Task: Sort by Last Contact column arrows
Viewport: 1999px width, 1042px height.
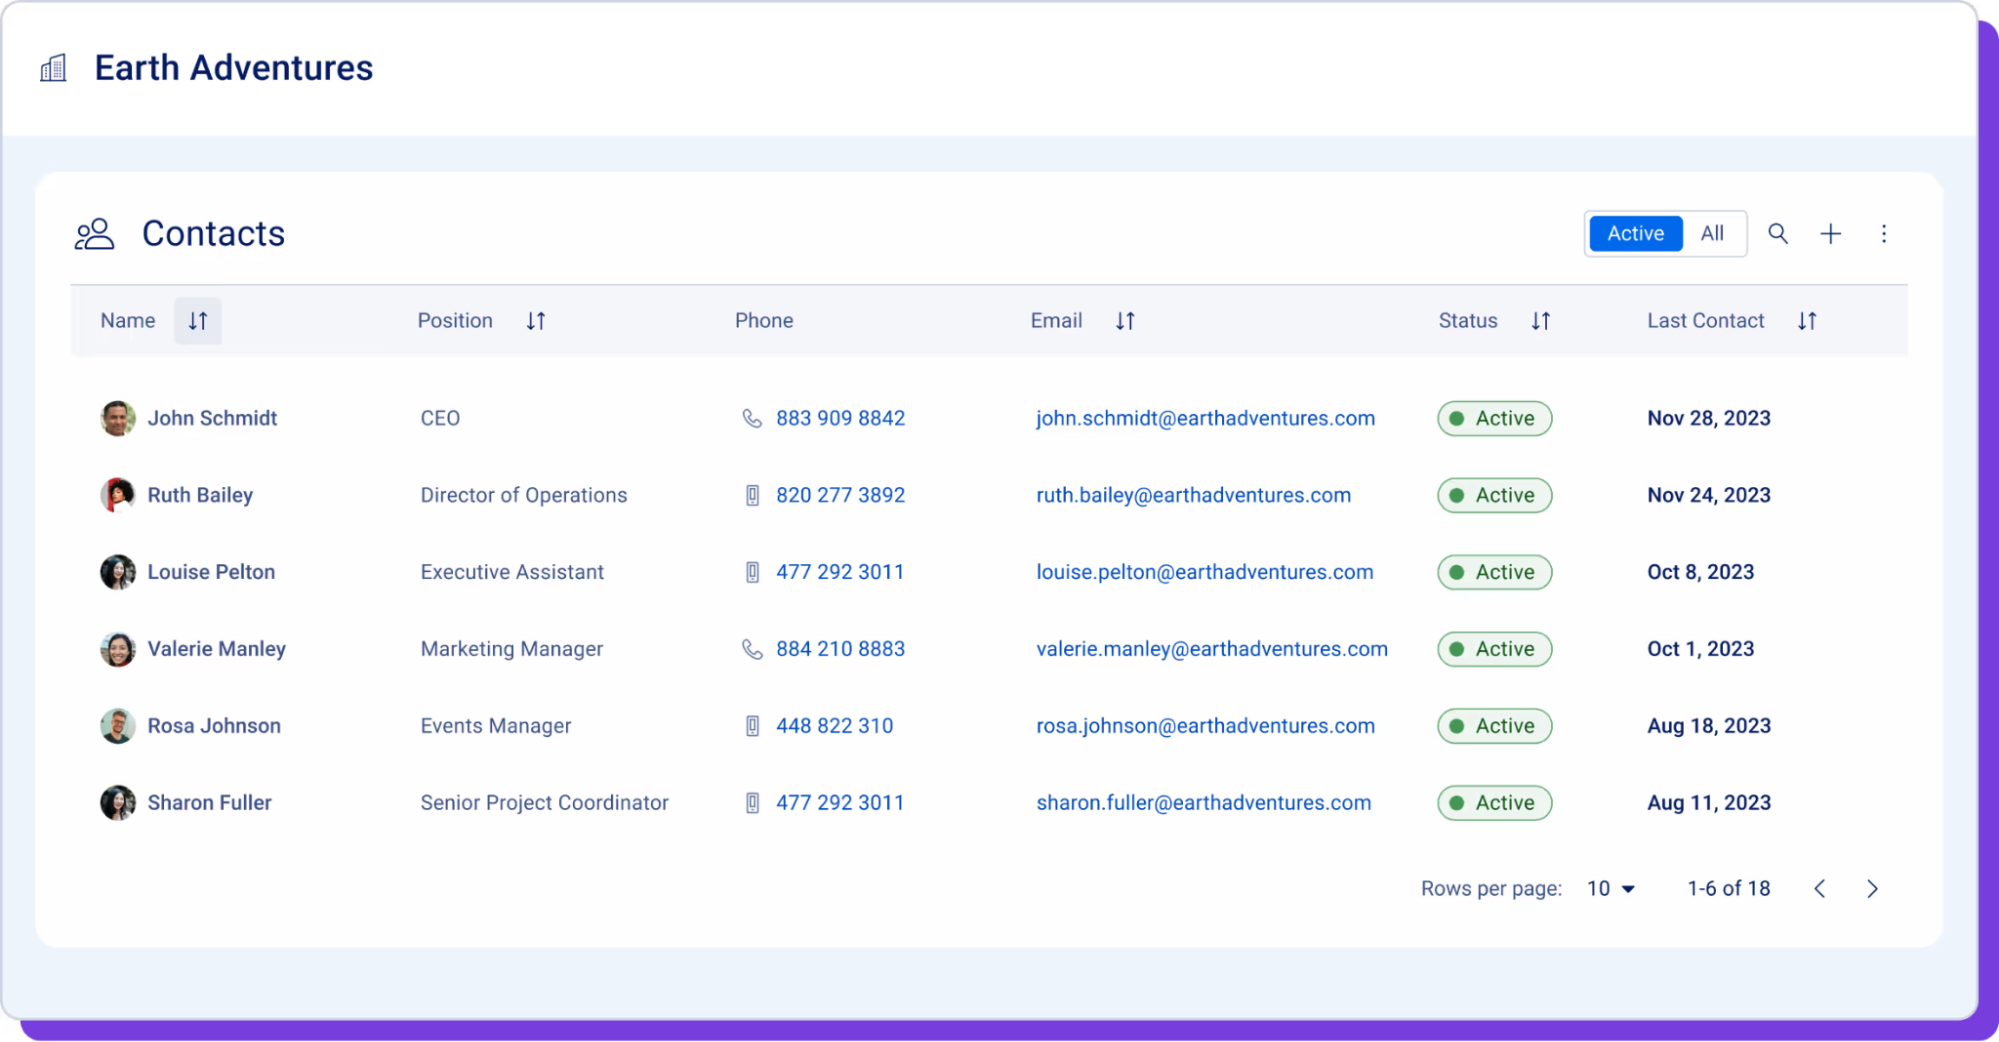Action: tap(1806, 321)
